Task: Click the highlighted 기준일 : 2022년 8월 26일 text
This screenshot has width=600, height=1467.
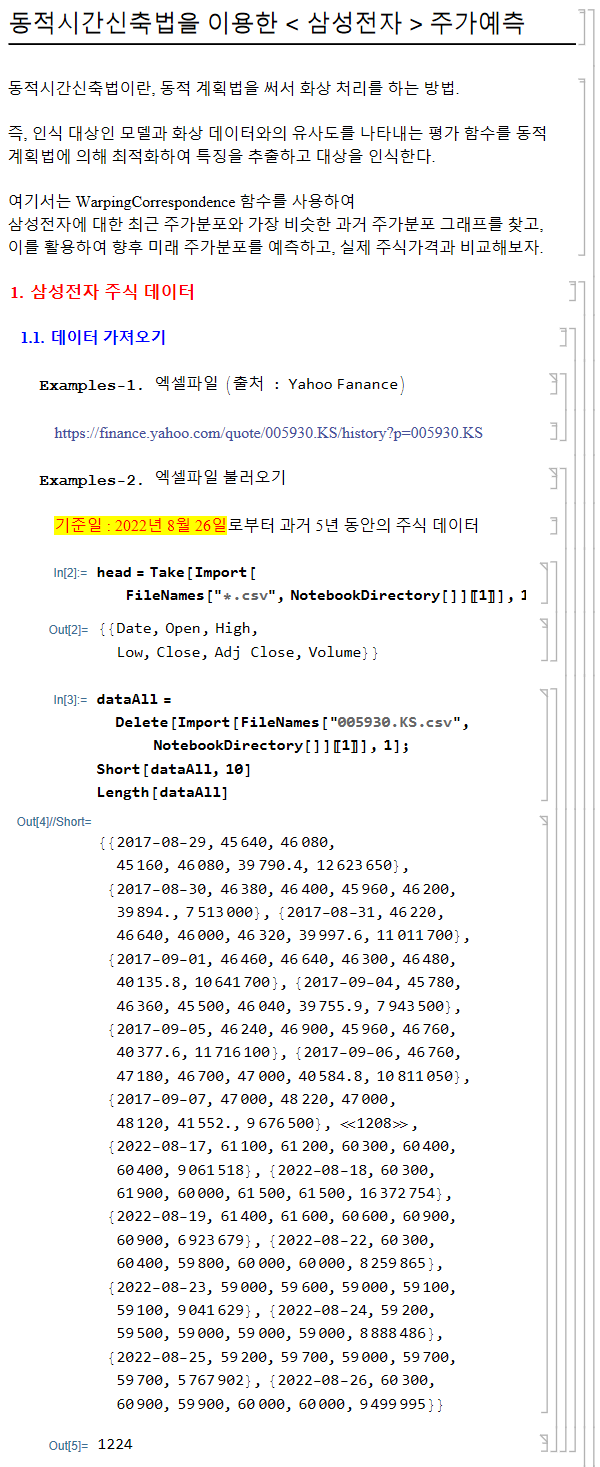Action: [140, 525]
